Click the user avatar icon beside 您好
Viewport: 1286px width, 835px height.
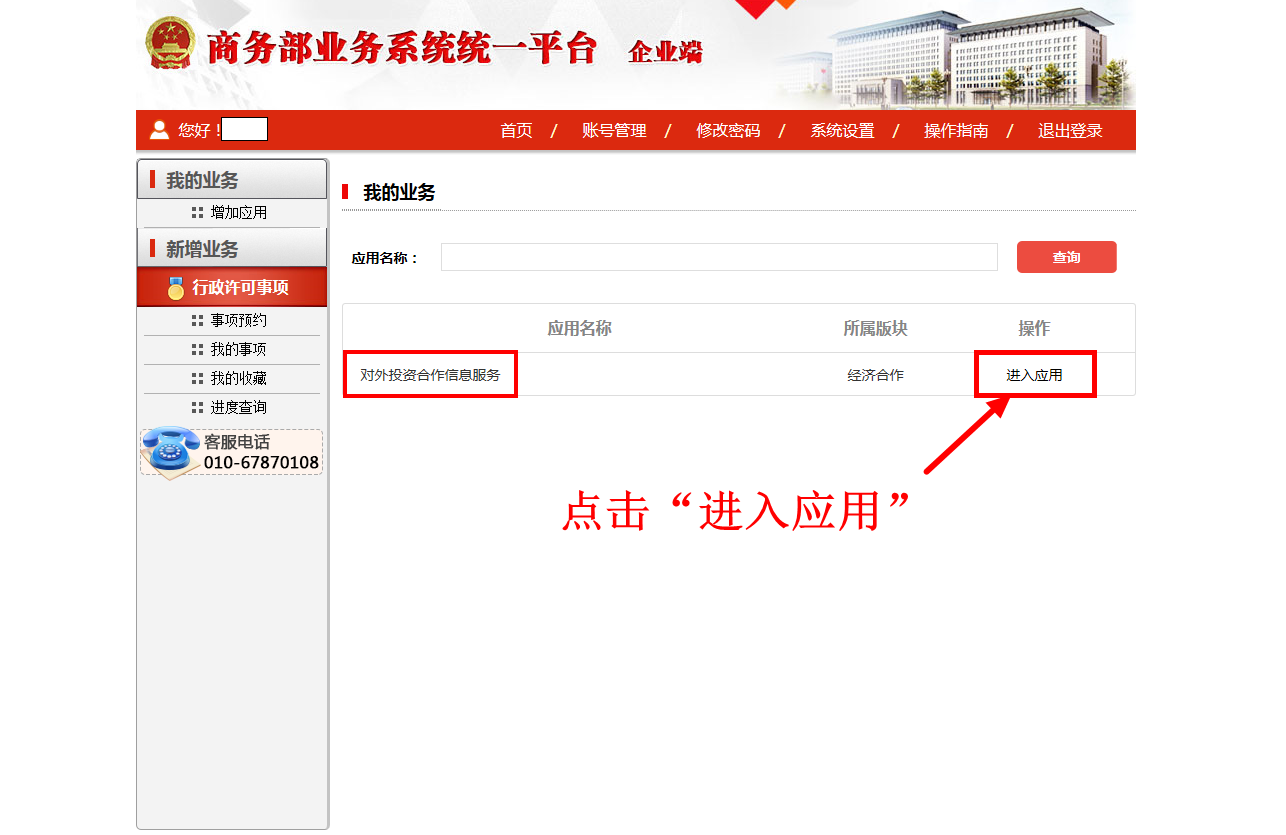point(159,130)
